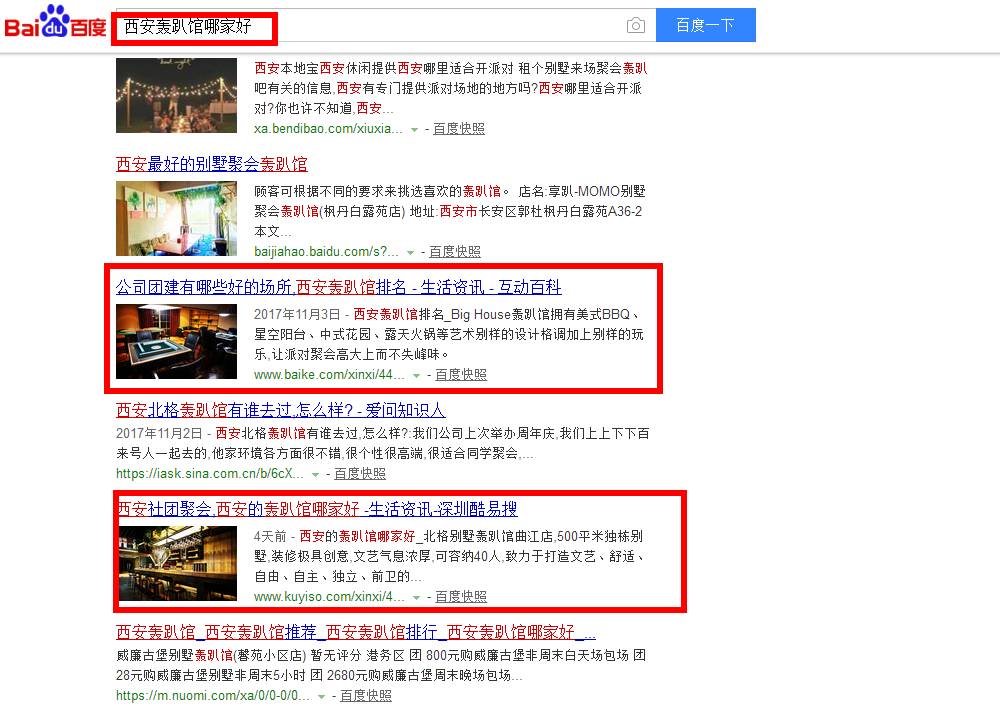Click URL text www.kuyiso.com/xinxi/4...
The width and height of the screenshot is (1000, 720).
pyautogui.click(x=329, y=597)
